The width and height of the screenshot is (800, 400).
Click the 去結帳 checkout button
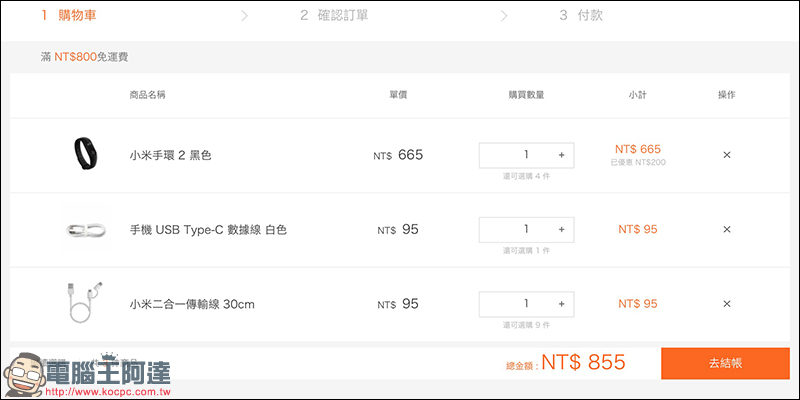point(725,363)
